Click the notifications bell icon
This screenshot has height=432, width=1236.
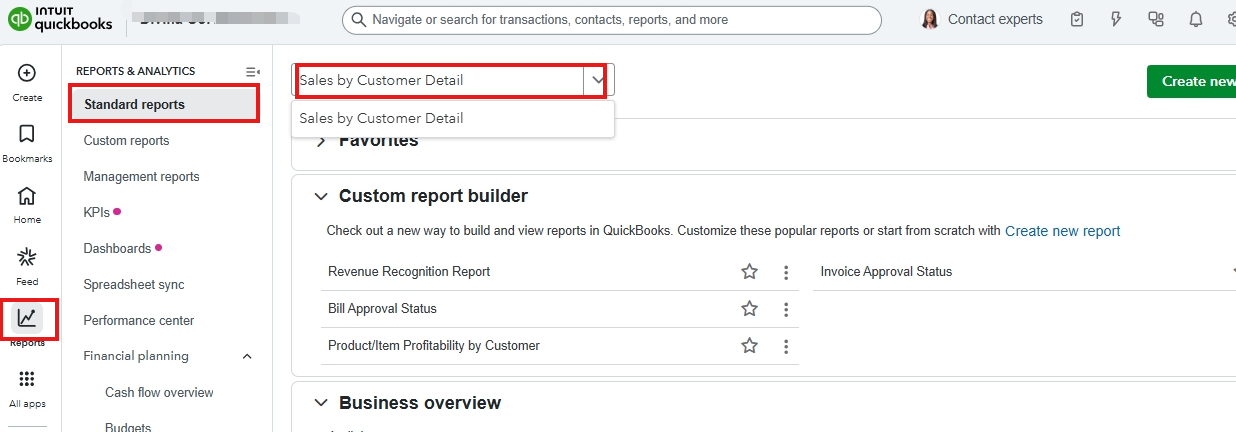click(x=1195, y=20)
